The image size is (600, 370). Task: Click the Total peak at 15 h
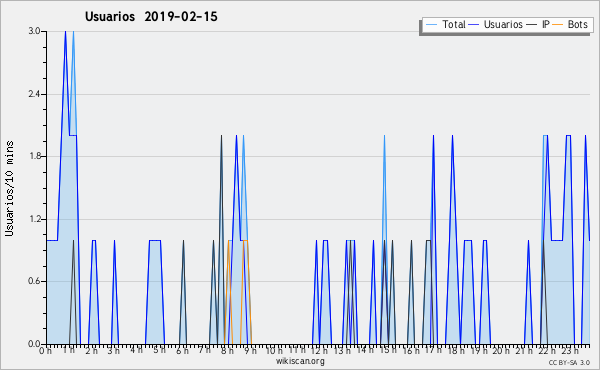pos(384,136)
